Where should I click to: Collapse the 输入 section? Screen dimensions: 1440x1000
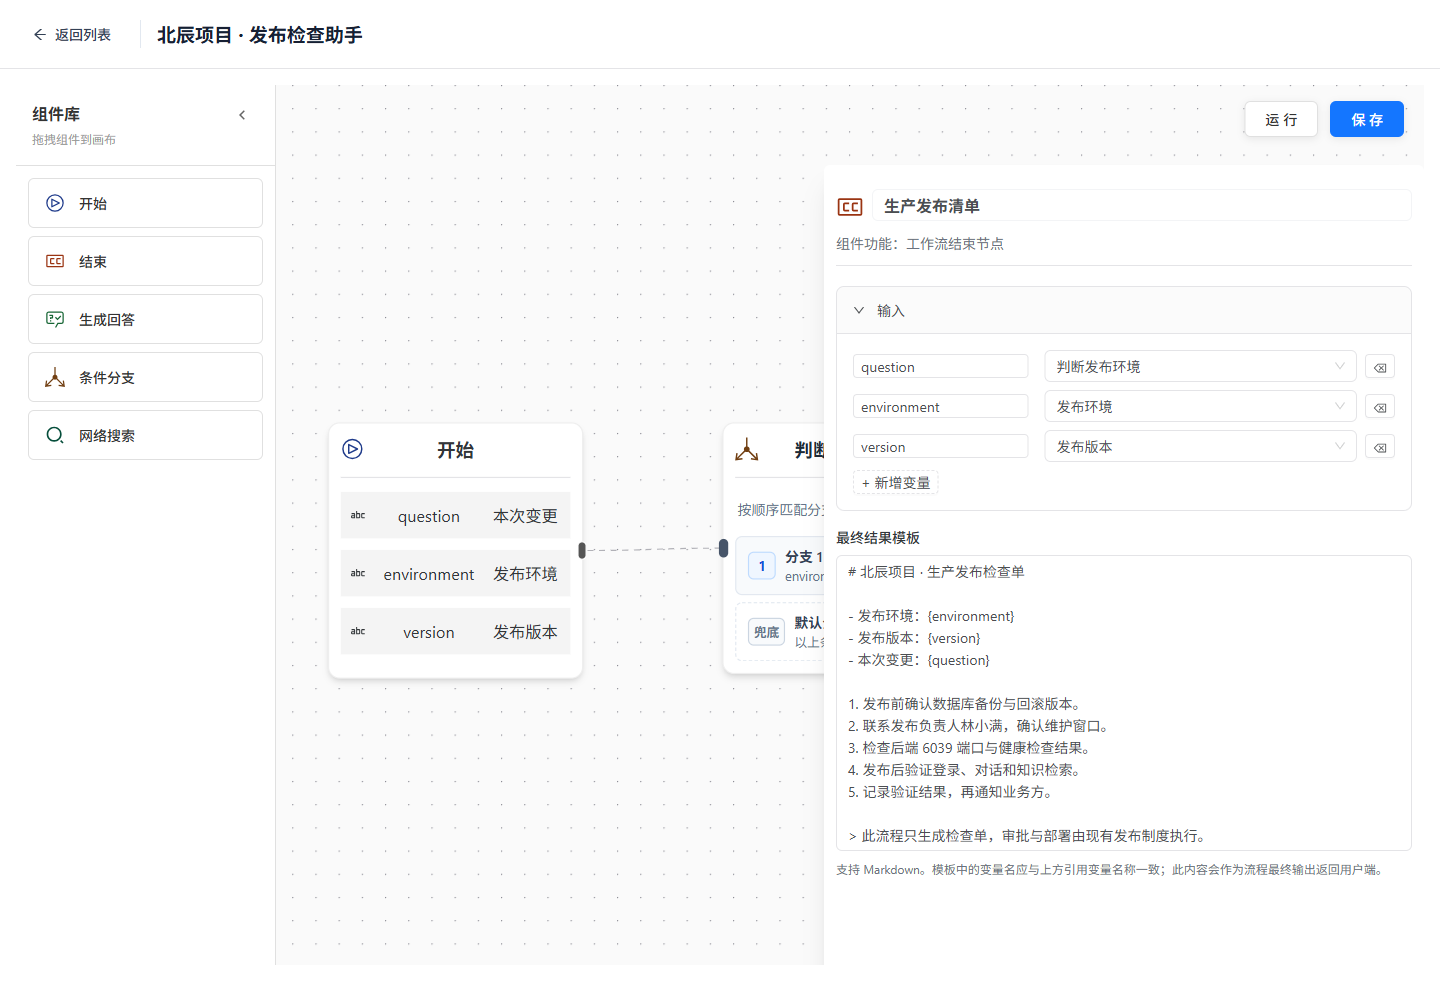(x=859, y=311)
